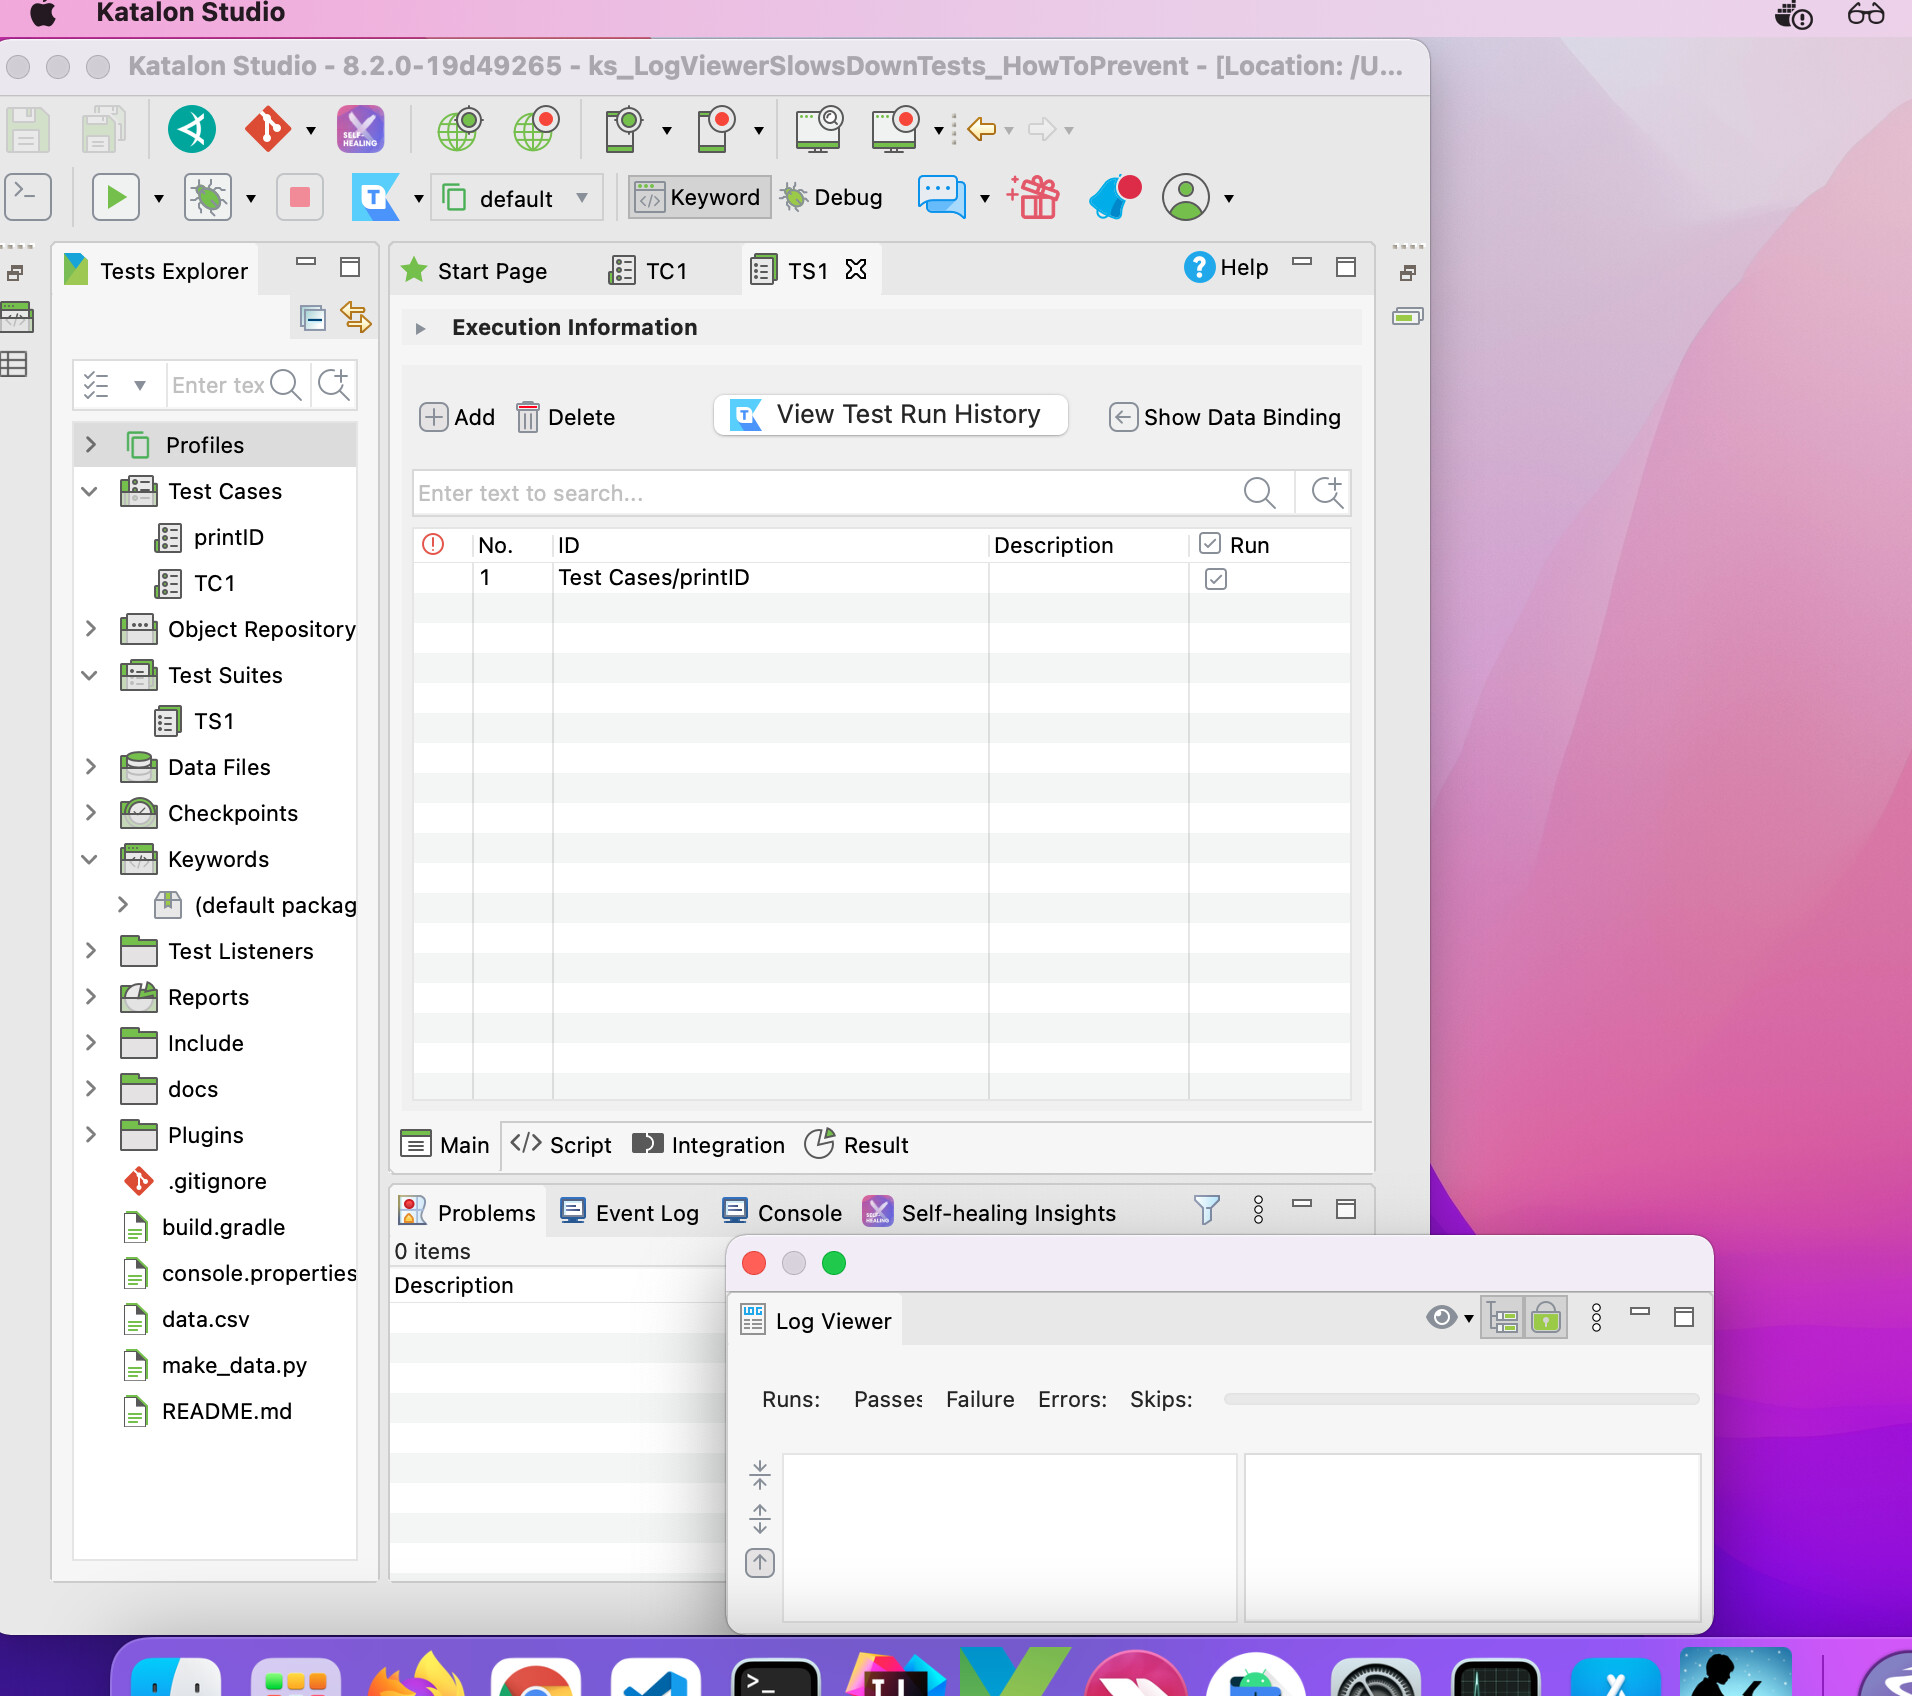This screenshot has width=1912, height=1696.
Task: Open the Event Log tab
Action: tap(630, 1212)
